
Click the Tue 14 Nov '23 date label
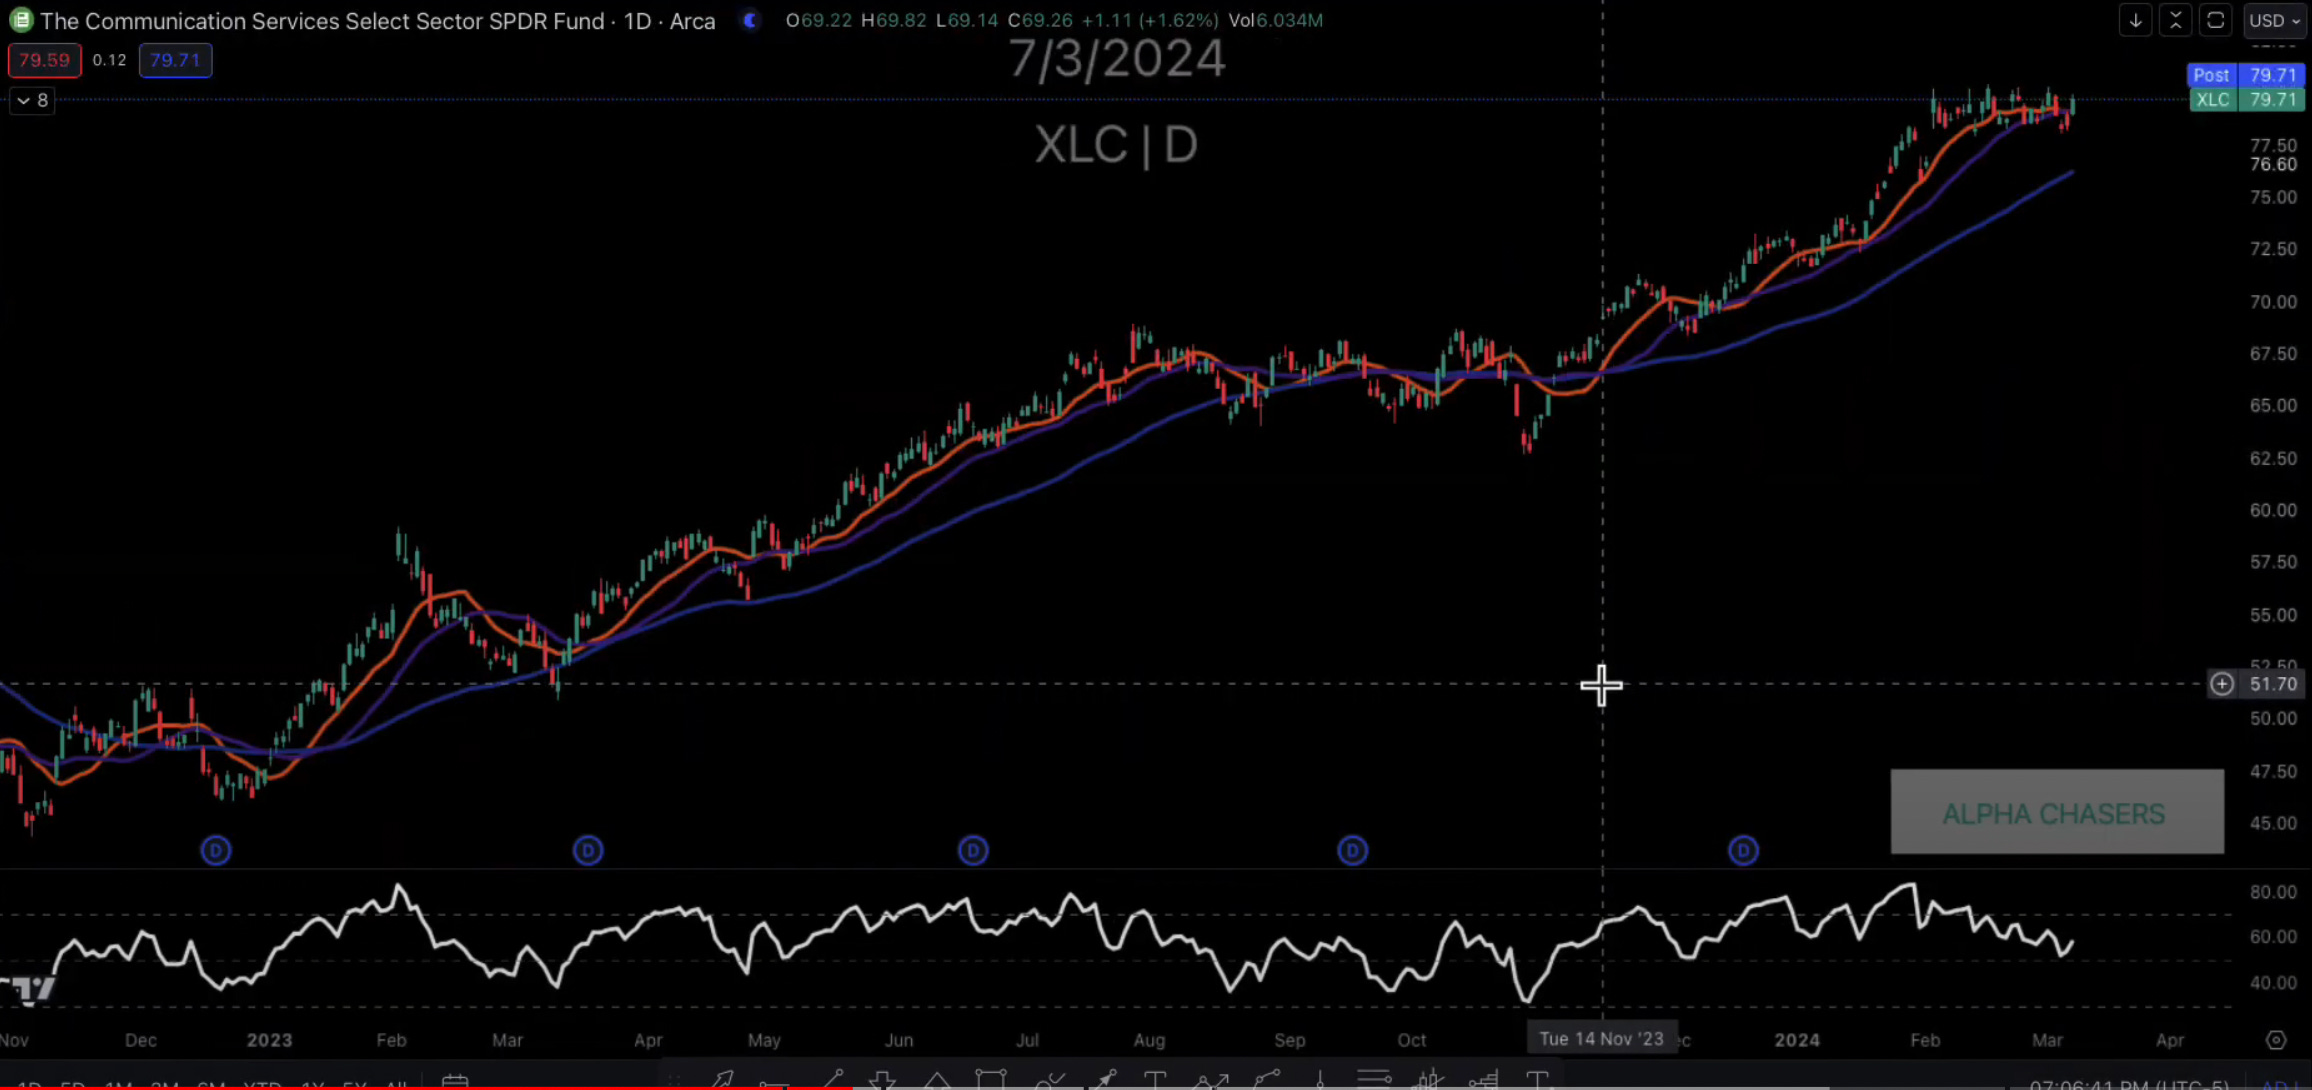1601,1039
